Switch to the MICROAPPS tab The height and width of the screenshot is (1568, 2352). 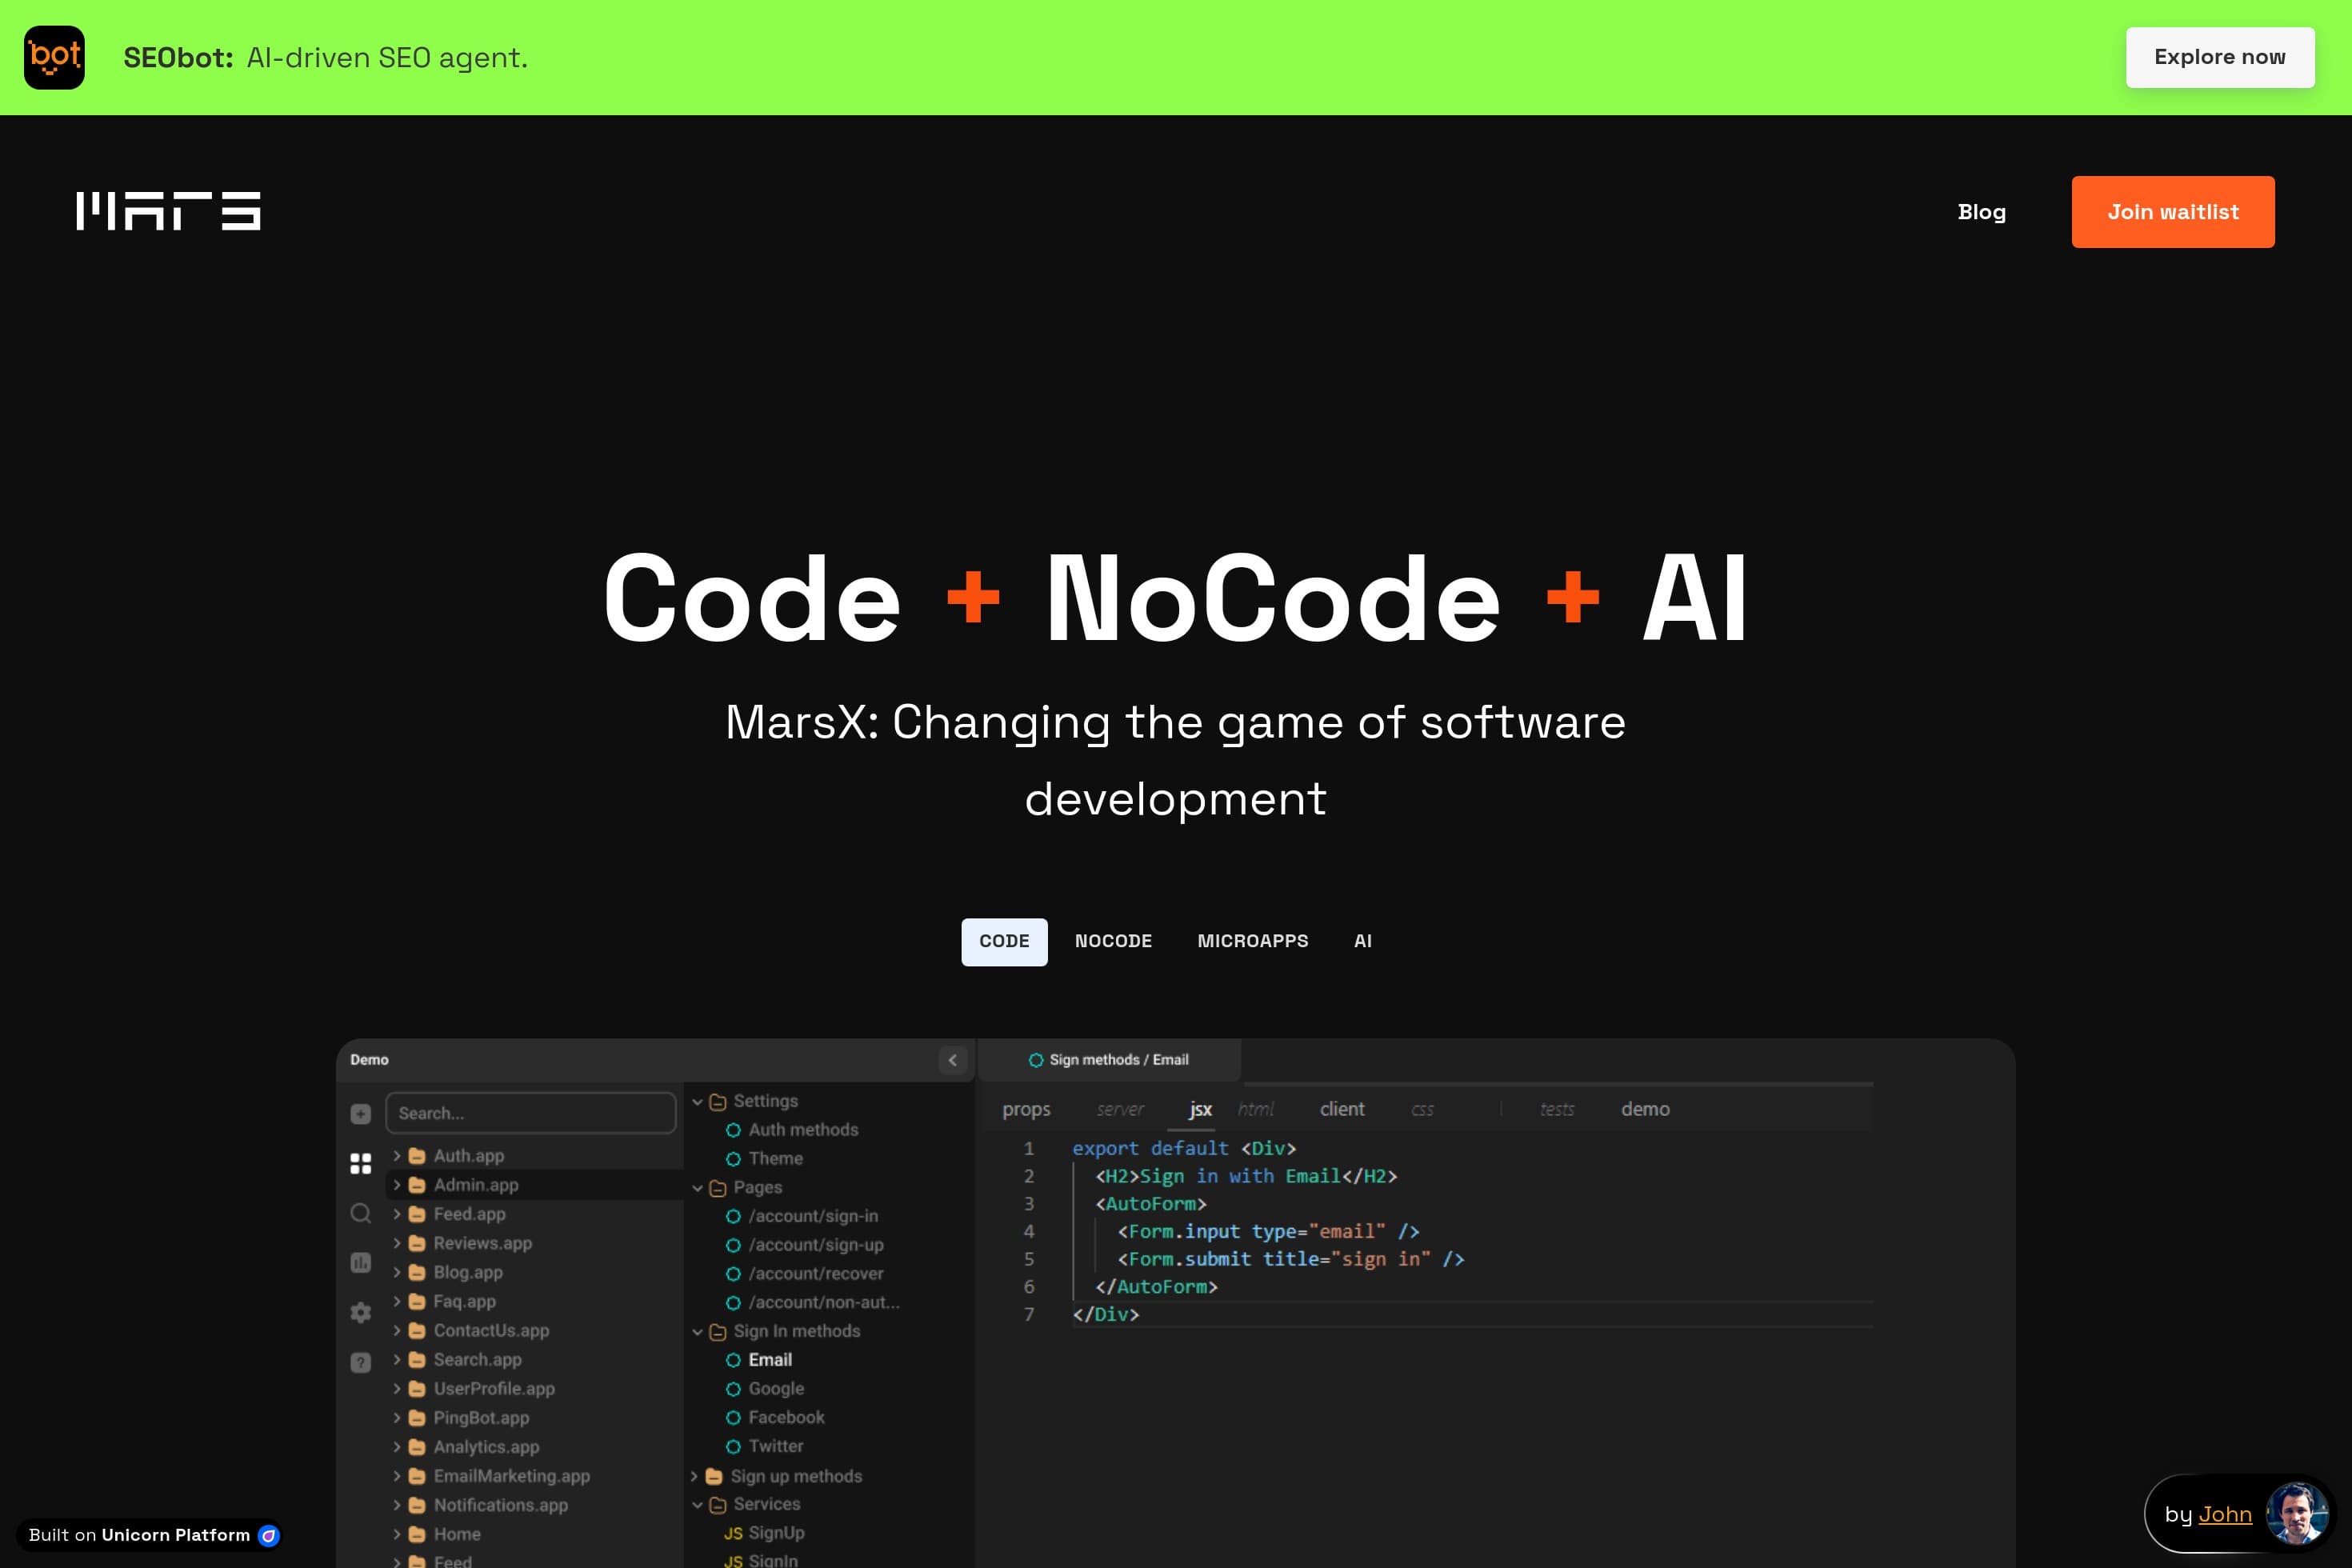click(x=1253, y=941)
